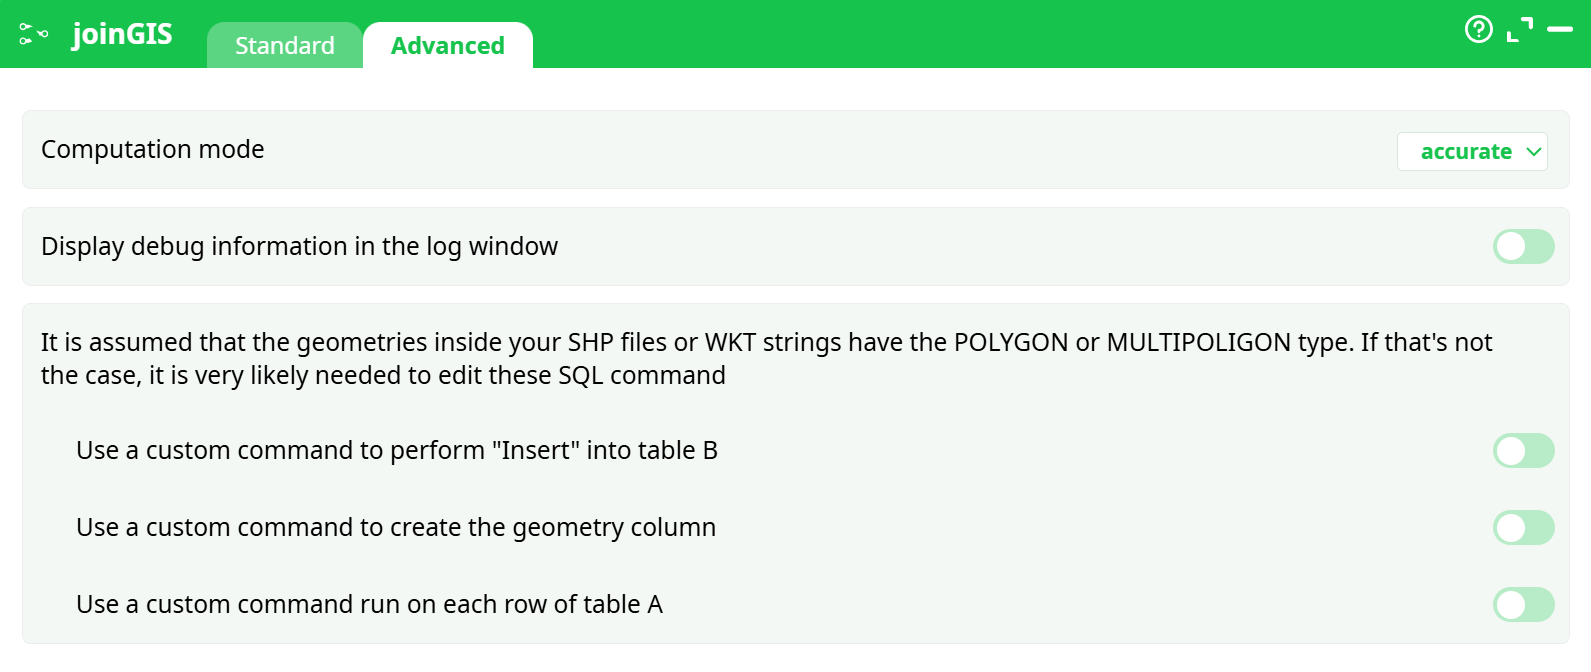Click the "create the geometry column" label text
This screenshot has width=1591, height=672.
395,528
